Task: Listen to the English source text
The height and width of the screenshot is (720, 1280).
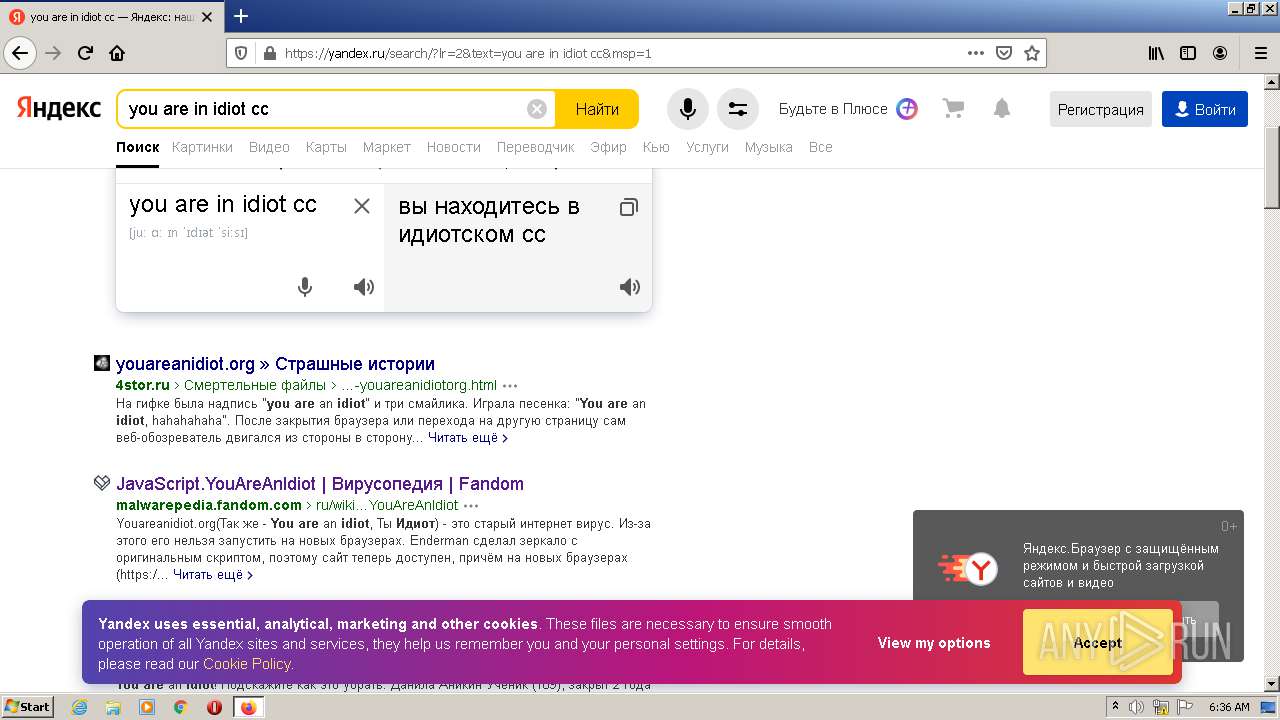Action: [x=364, y=287]
